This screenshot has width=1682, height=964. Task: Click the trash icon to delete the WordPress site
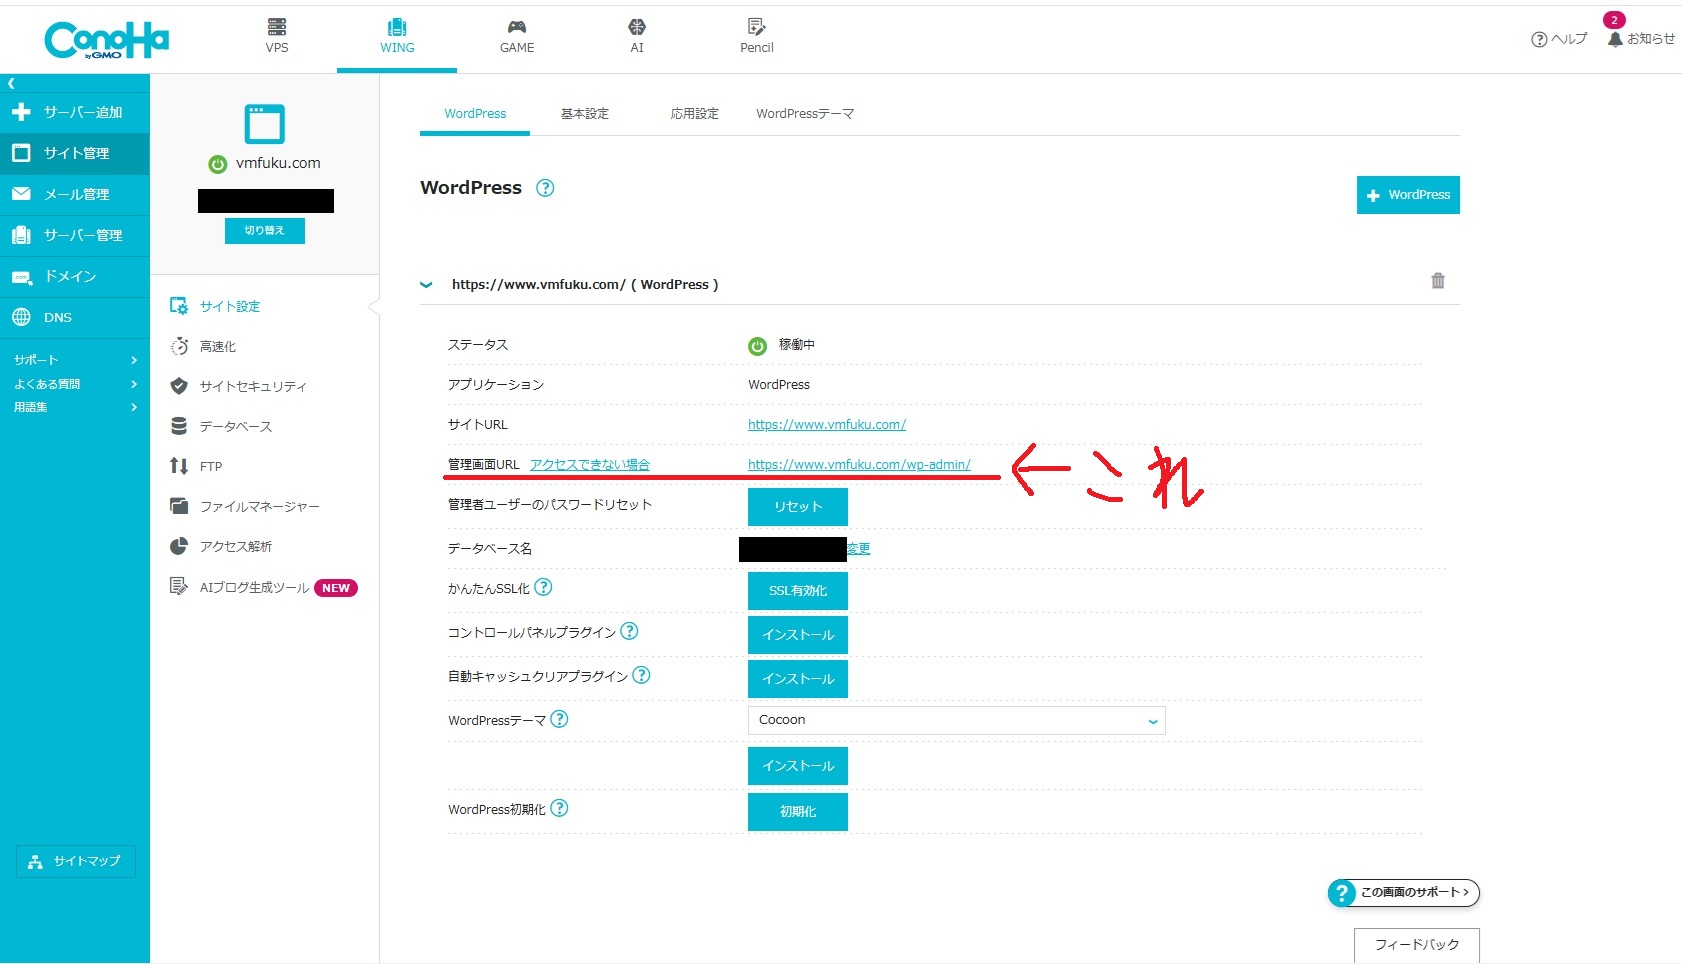point(1438,281)
